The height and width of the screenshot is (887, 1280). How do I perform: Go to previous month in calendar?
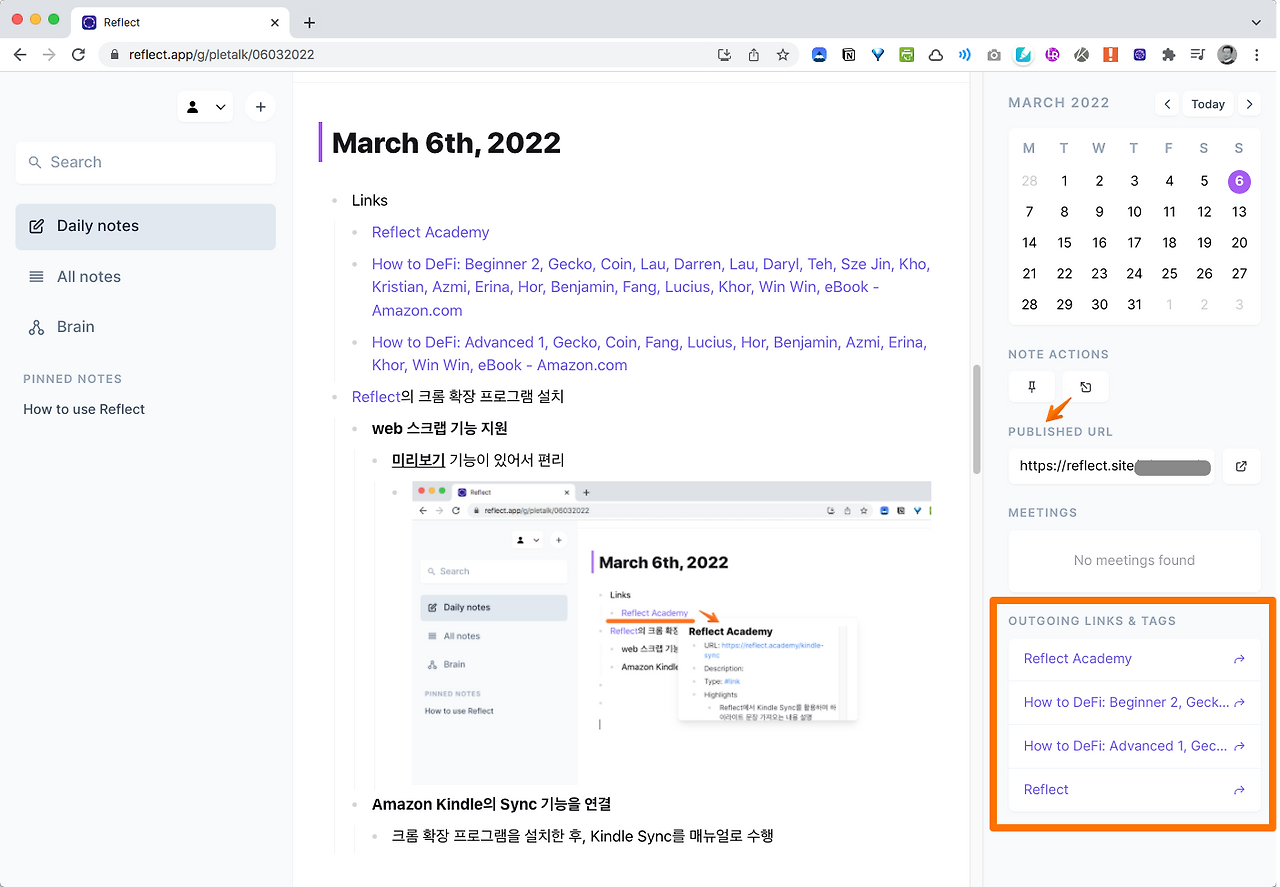click(1167, 104)
